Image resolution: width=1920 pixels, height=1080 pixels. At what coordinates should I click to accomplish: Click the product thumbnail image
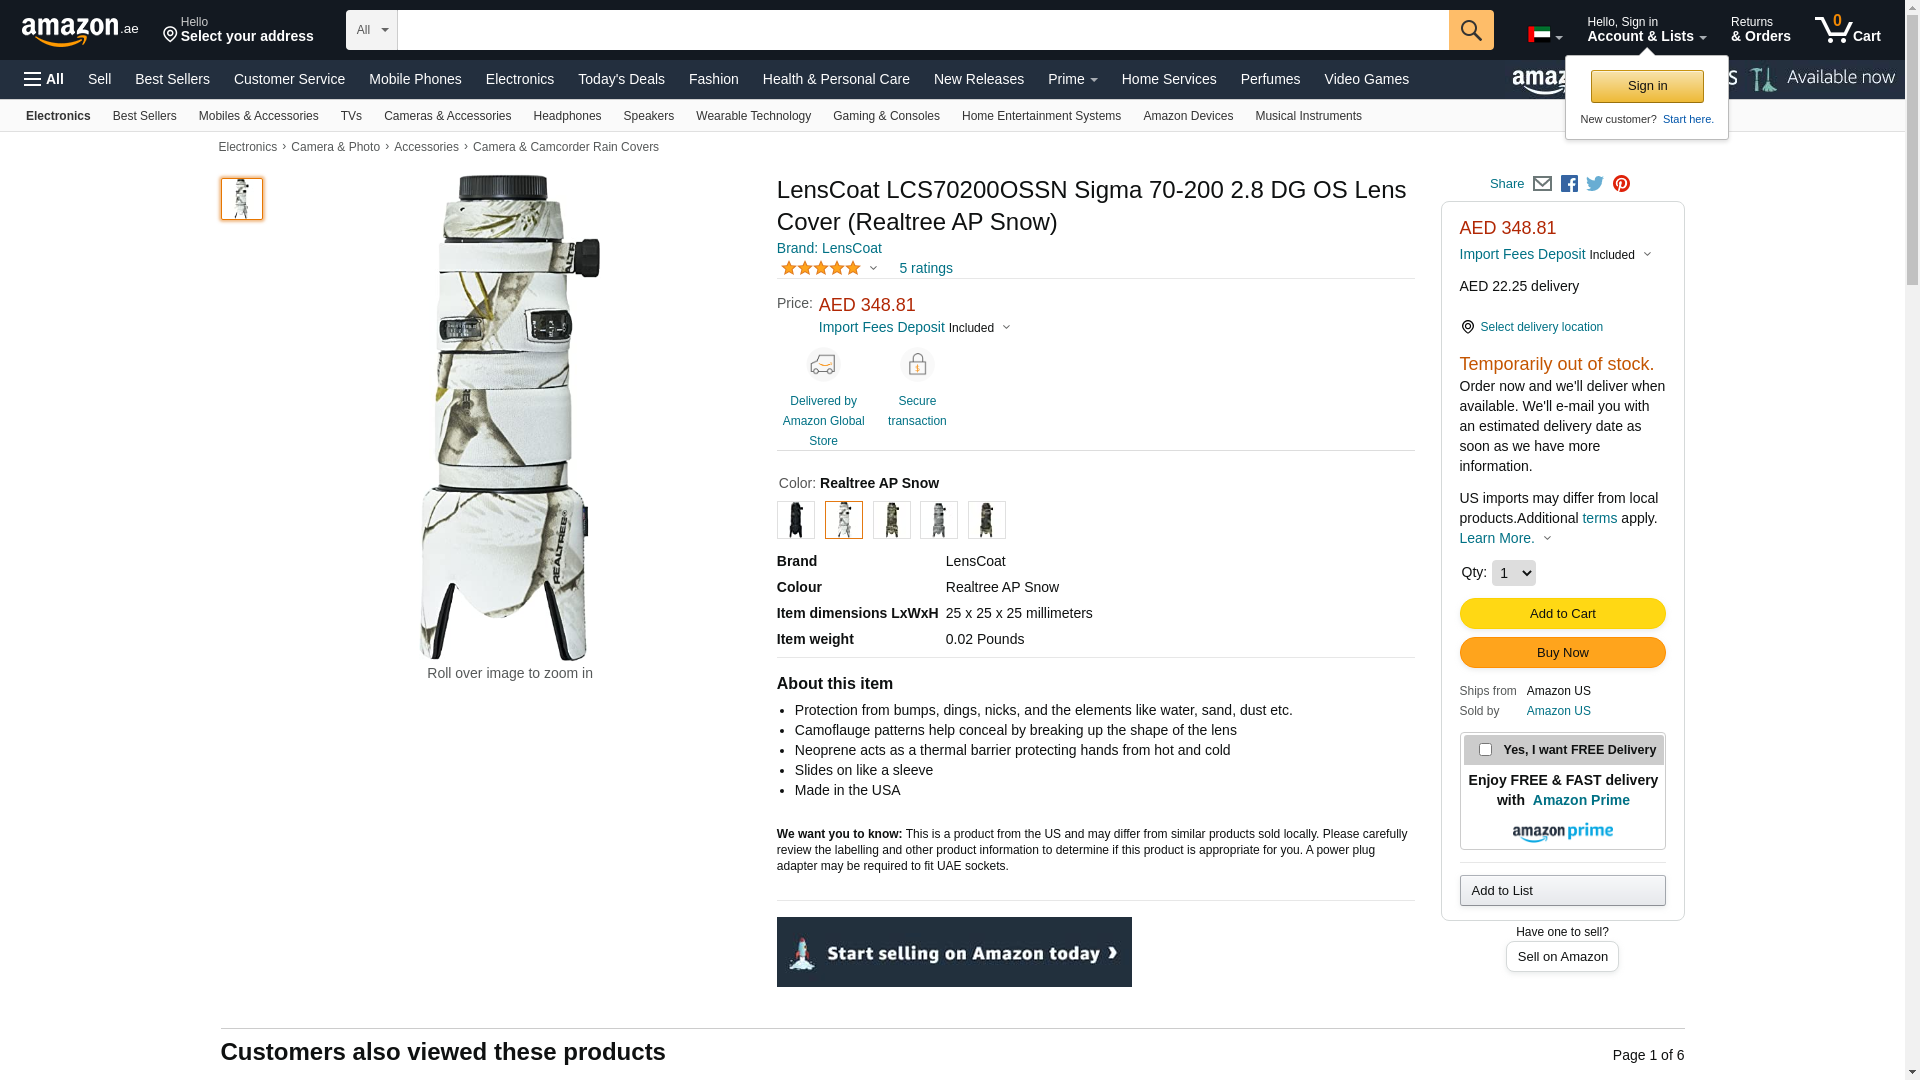coord(242,199)
